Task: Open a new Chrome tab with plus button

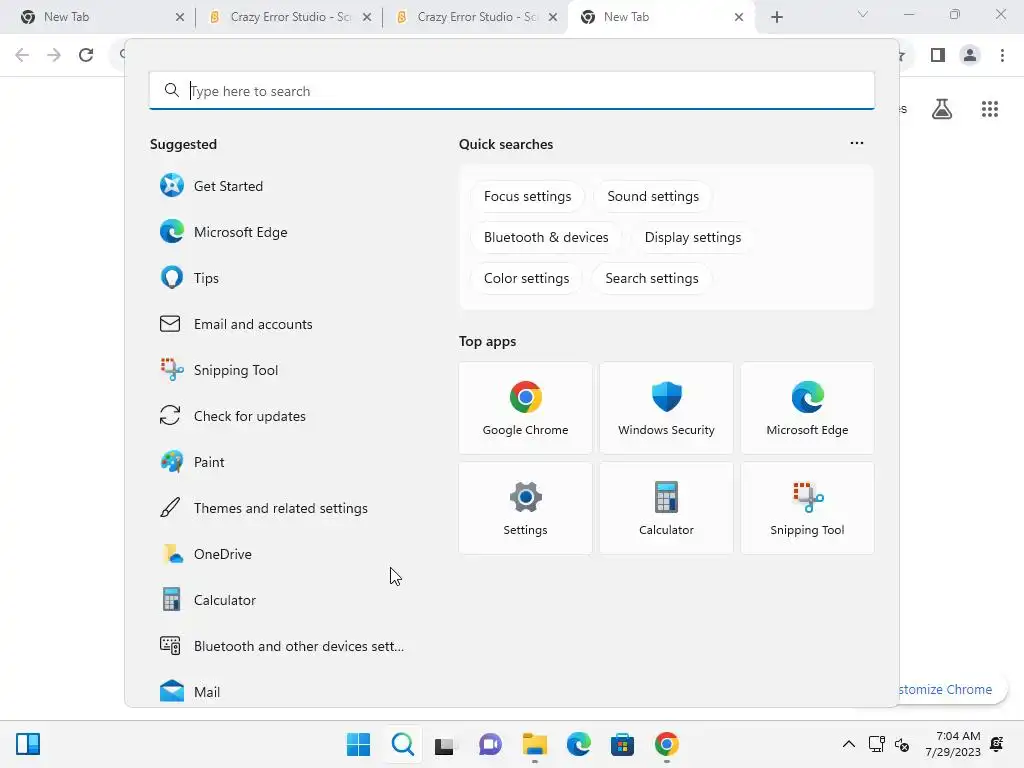Action: tap(776, 17)
